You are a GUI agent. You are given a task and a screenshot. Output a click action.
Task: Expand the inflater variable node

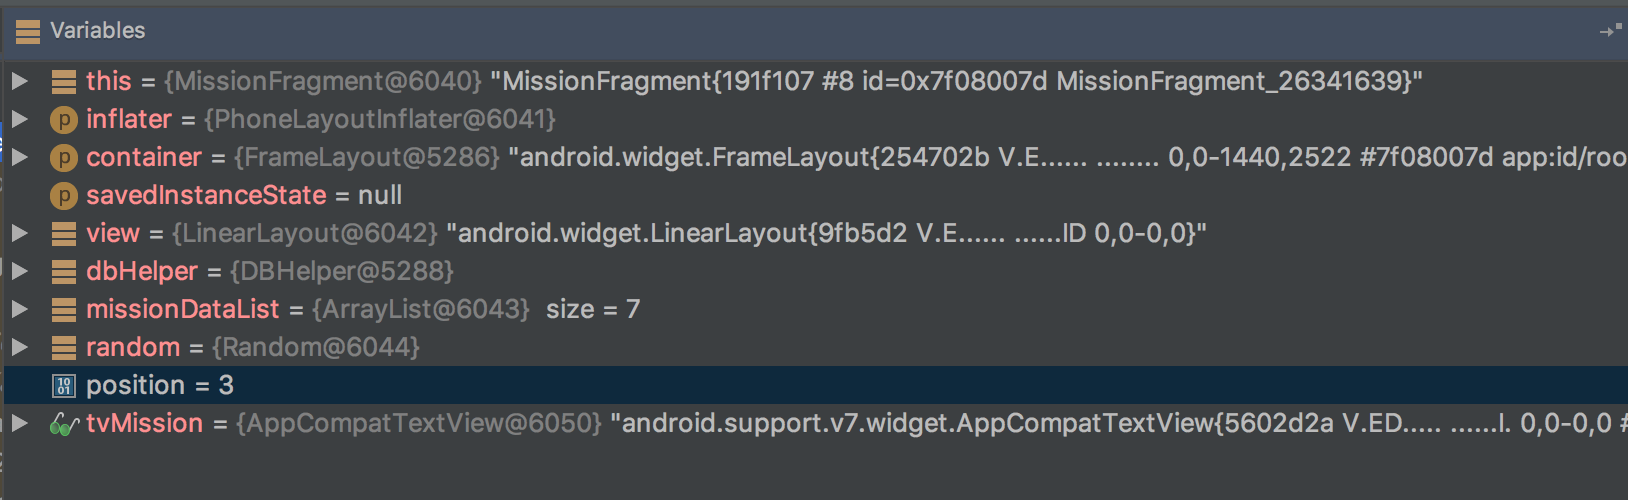pyautogui.click(x=19, y=119)
